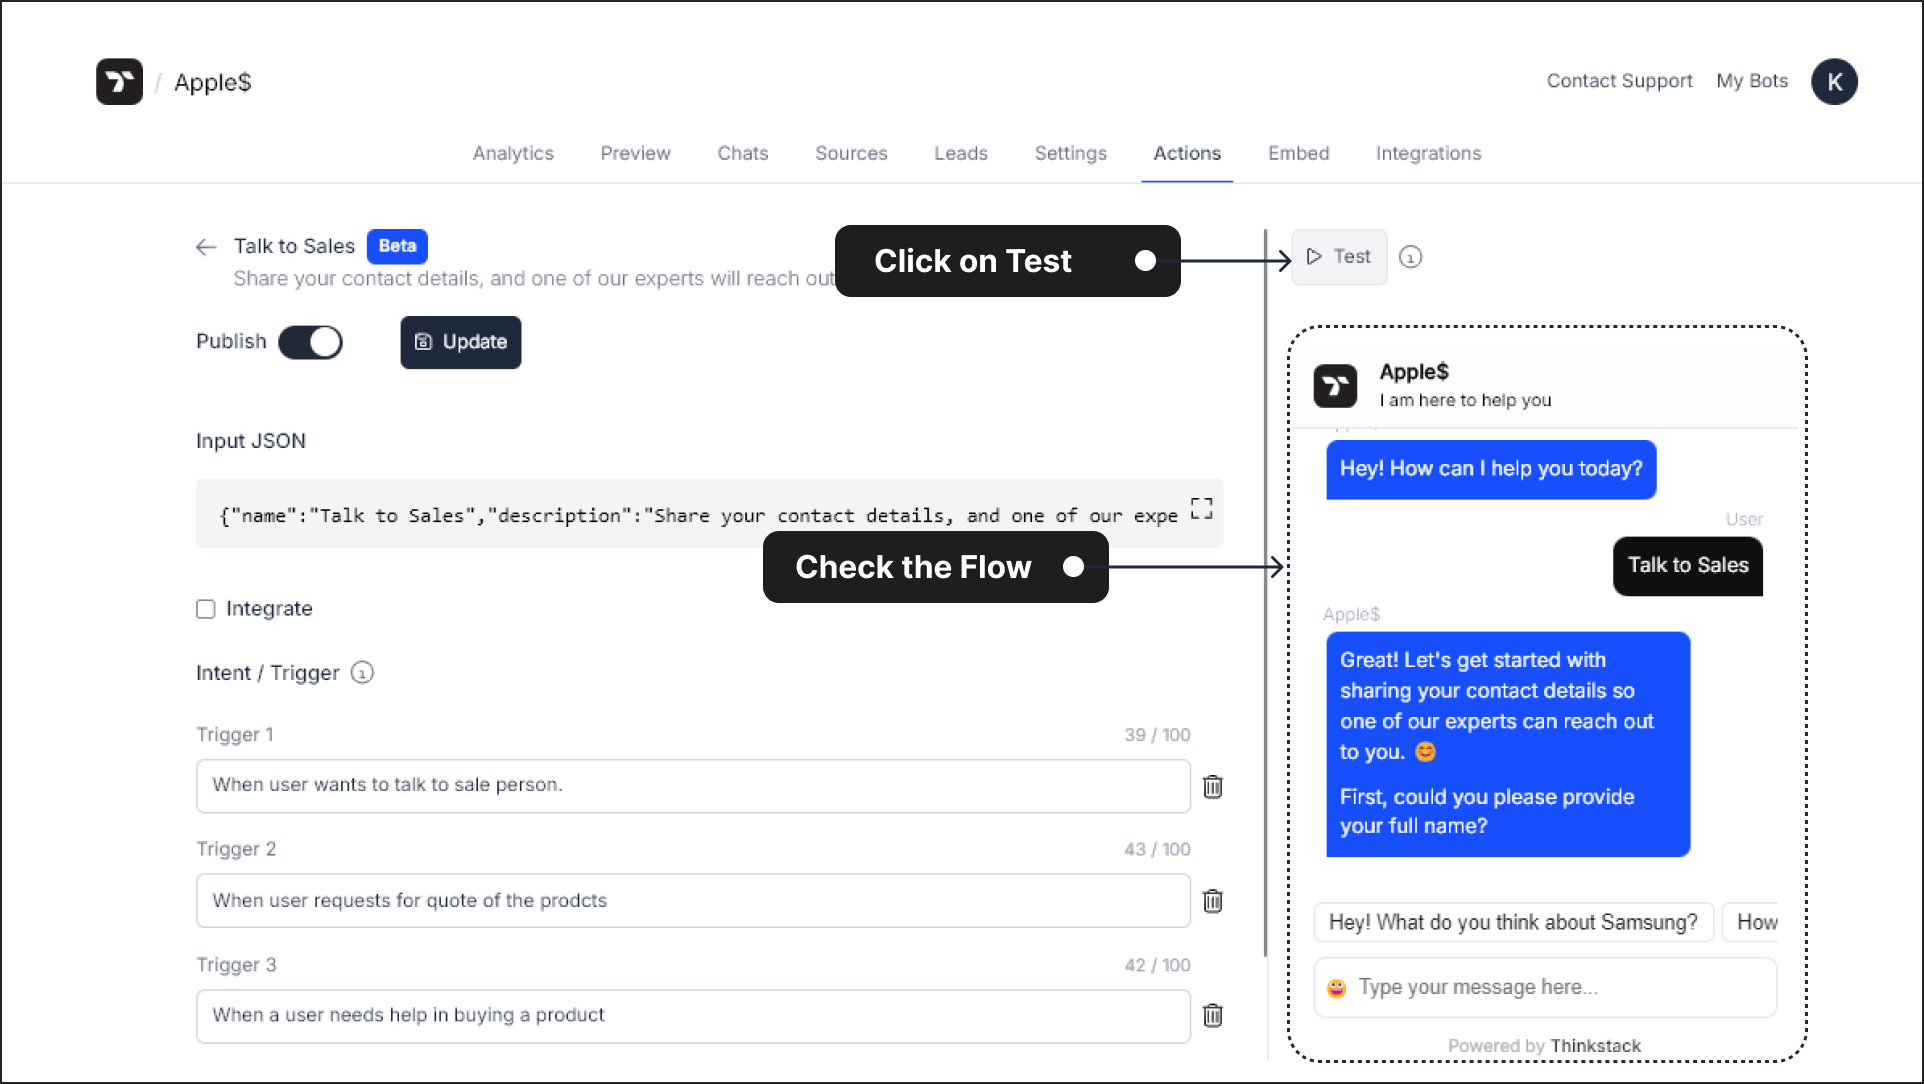
Task: Click the Update button
Action: (461, 341)
